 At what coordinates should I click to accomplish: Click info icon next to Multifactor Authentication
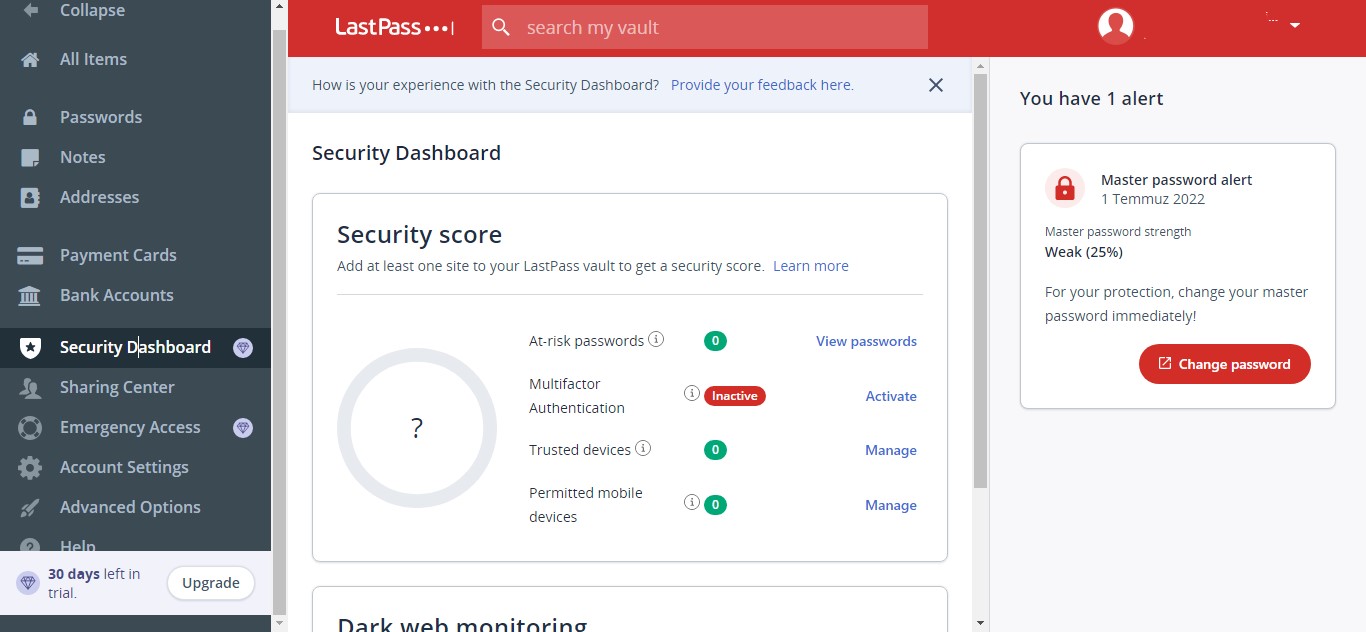[x=691, y=393]
